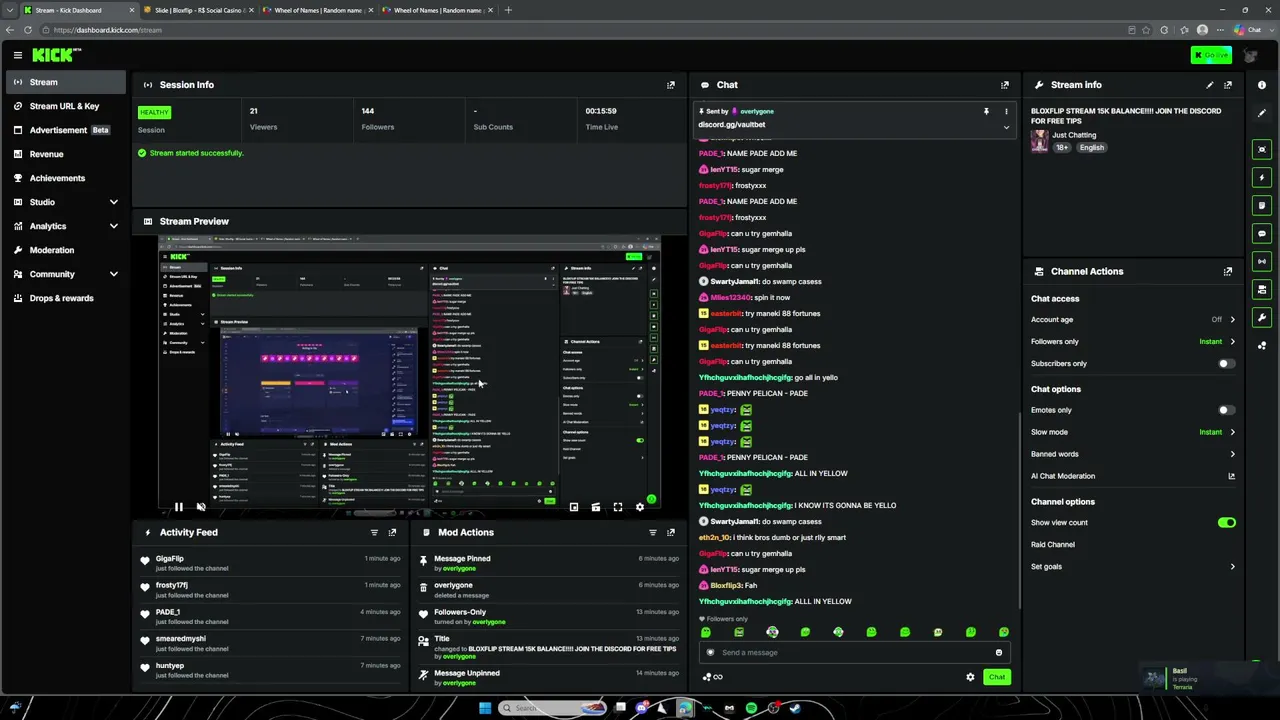Image resolution: width=1280 pixels, height=720 pixels.
Task: Toggle the Subscribers only switch
Action: pyautogui.click(x=1226, y=364)
